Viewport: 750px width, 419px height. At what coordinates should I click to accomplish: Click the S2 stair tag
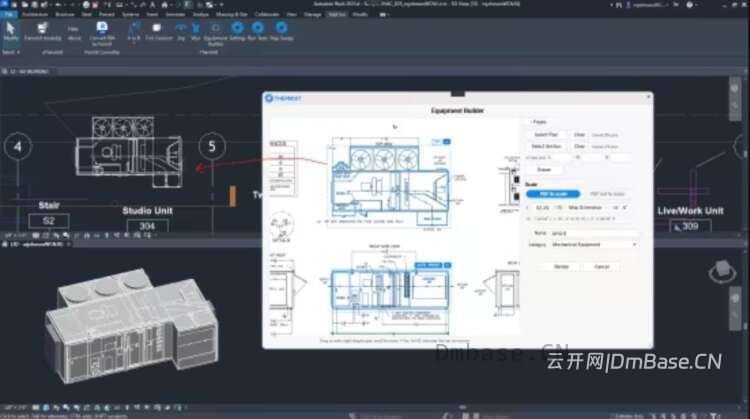[x=49, y=221]
